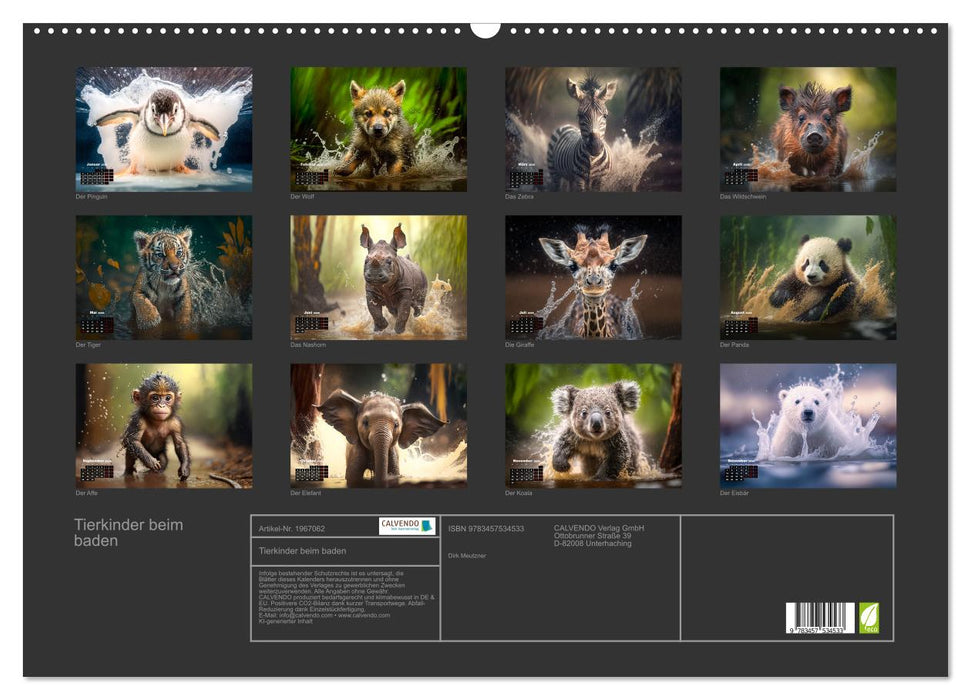Select the panda cub thumbnail
971x700 pixels.
click(x=807, y=277)
